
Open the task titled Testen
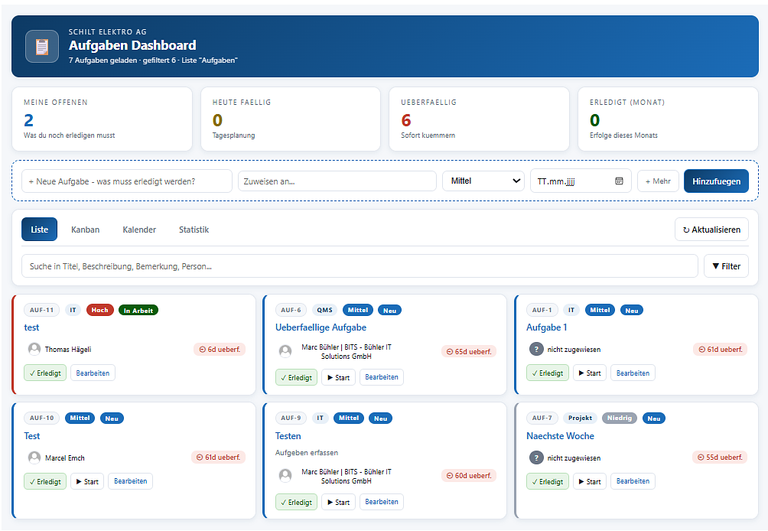click(x=288, y=435)
